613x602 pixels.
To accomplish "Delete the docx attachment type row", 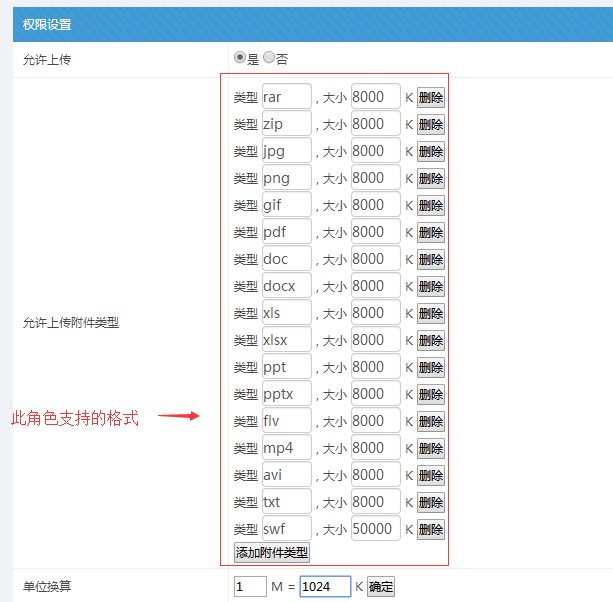I will tap(431, 287).
